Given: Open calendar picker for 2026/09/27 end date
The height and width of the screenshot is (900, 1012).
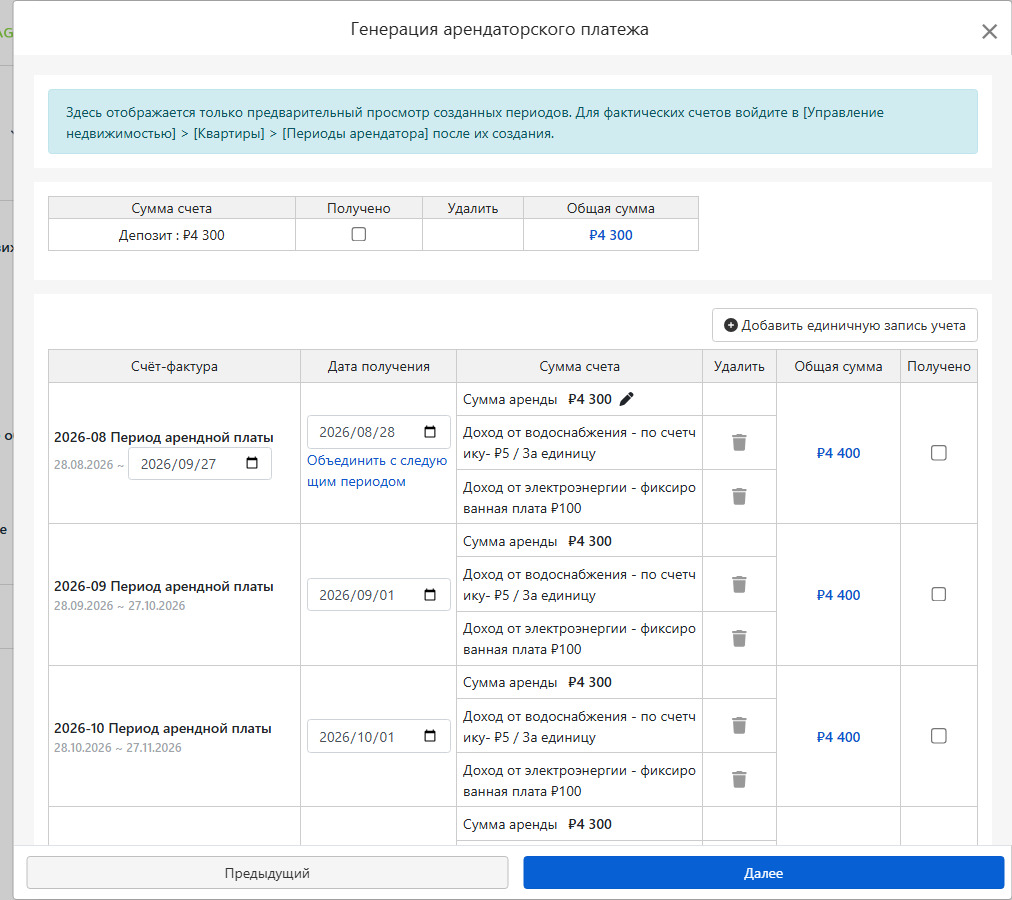Looking at the screenshot, I should pos(252,463).
